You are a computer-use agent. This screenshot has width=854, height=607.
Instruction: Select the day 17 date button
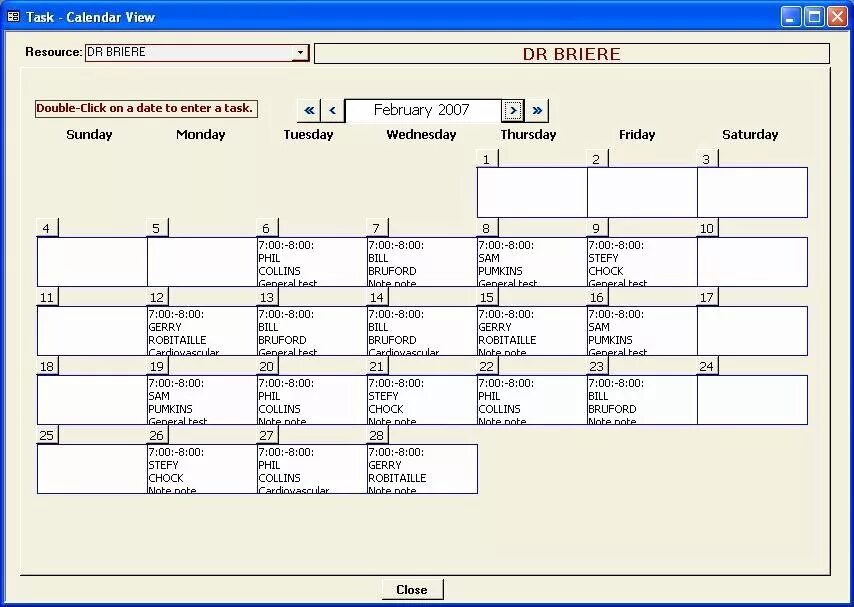pyautogui.click(x=707, y=298)
